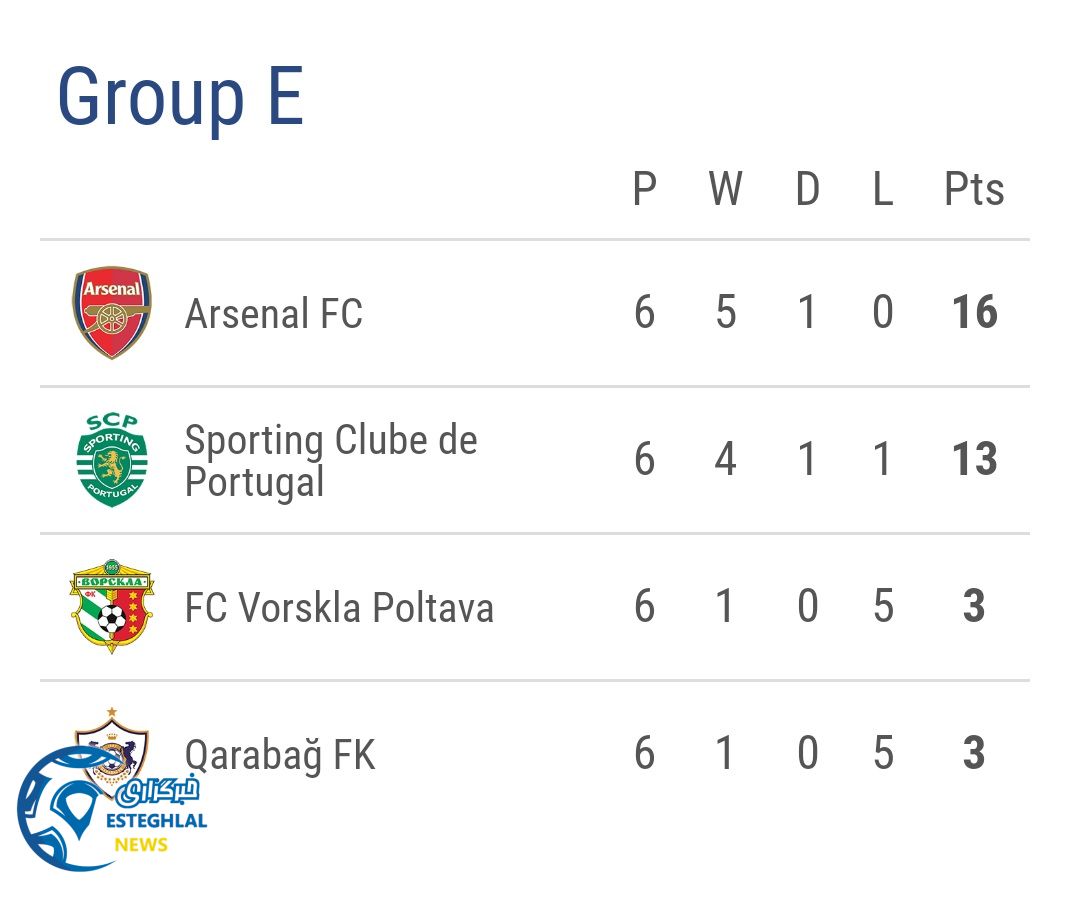
Task: Open the Qarabağ FK team name
Action: coord(280,755)
